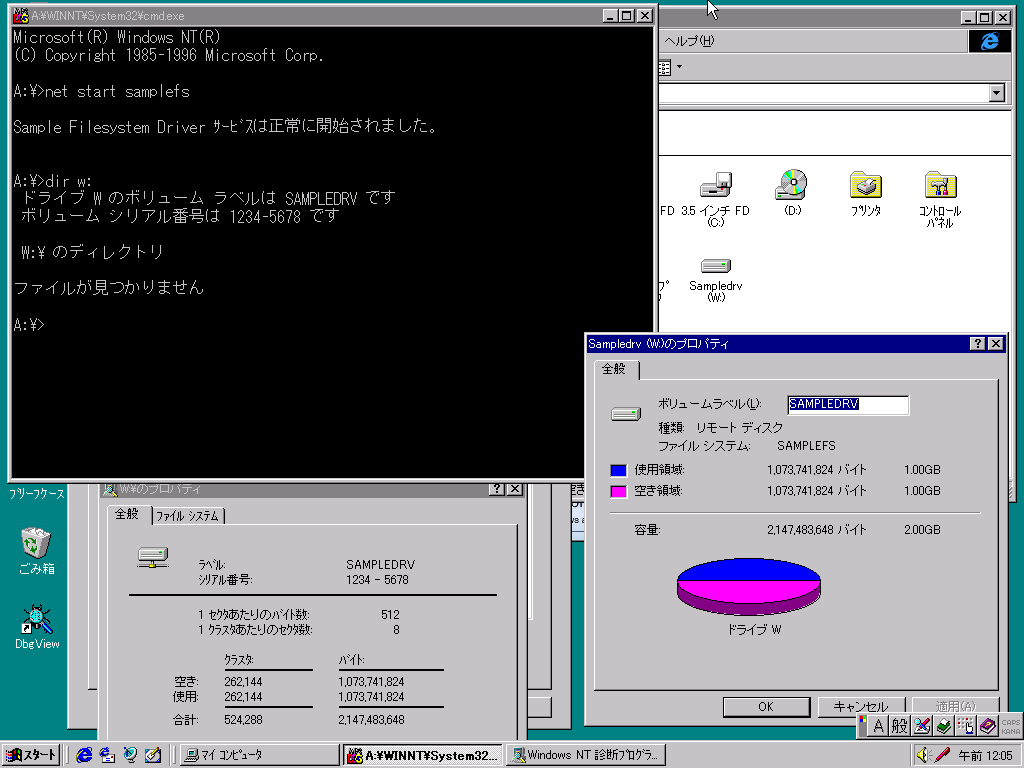Expand the Views dropdown arrow in My Computer

[x=679, y=67]
